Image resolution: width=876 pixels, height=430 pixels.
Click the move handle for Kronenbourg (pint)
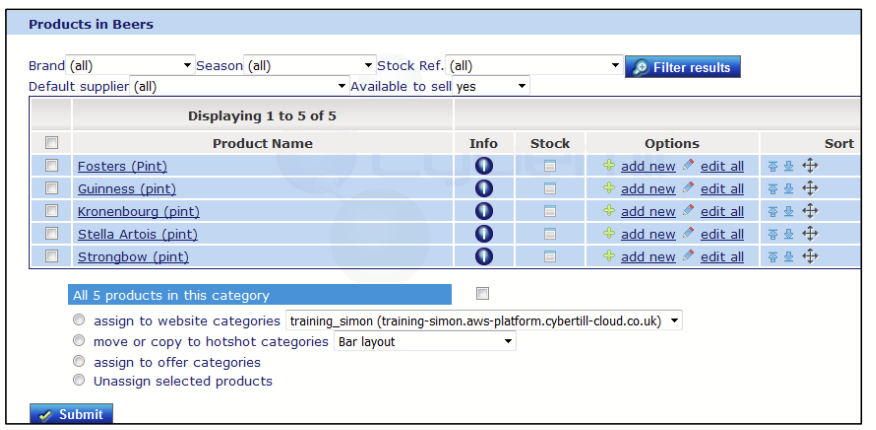click(x=810, y=211)
